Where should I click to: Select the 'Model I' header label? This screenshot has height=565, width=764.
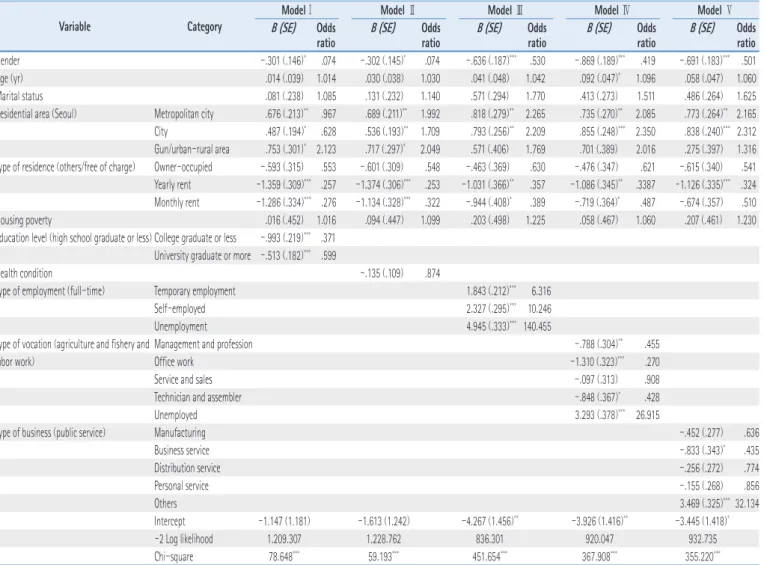pos(296,10)
